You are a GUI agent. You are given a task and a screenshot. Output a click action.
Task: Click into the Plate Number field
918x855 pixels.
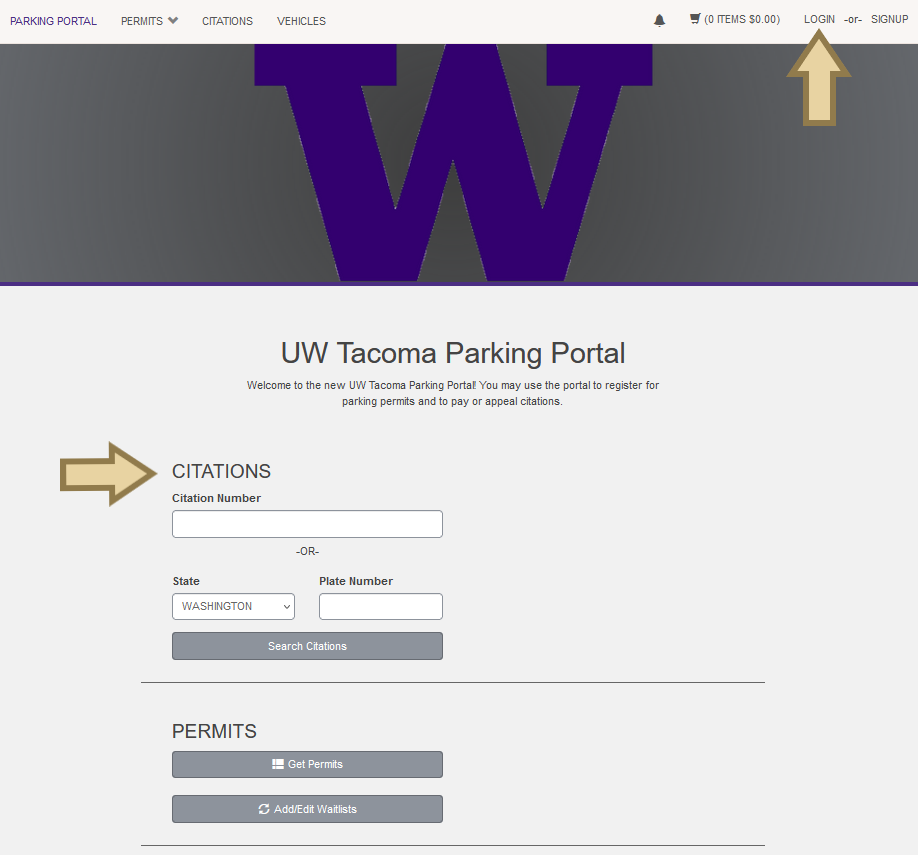[x=380, y=606]
